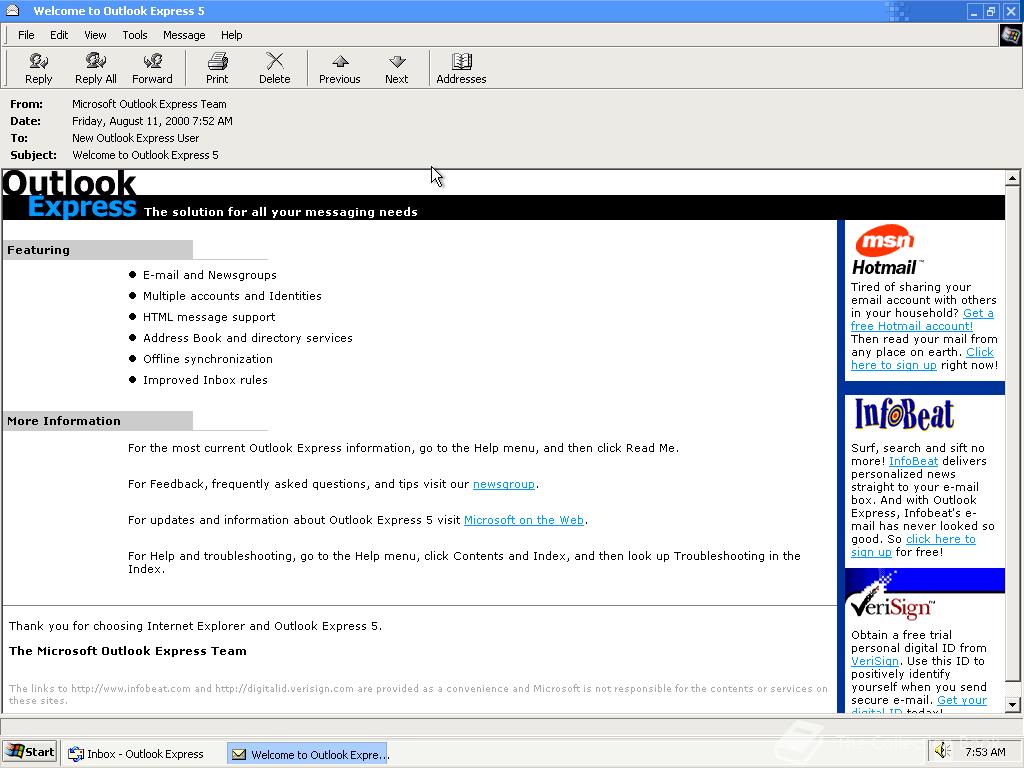Click the scrollbar up arrow

(1012, 178)
